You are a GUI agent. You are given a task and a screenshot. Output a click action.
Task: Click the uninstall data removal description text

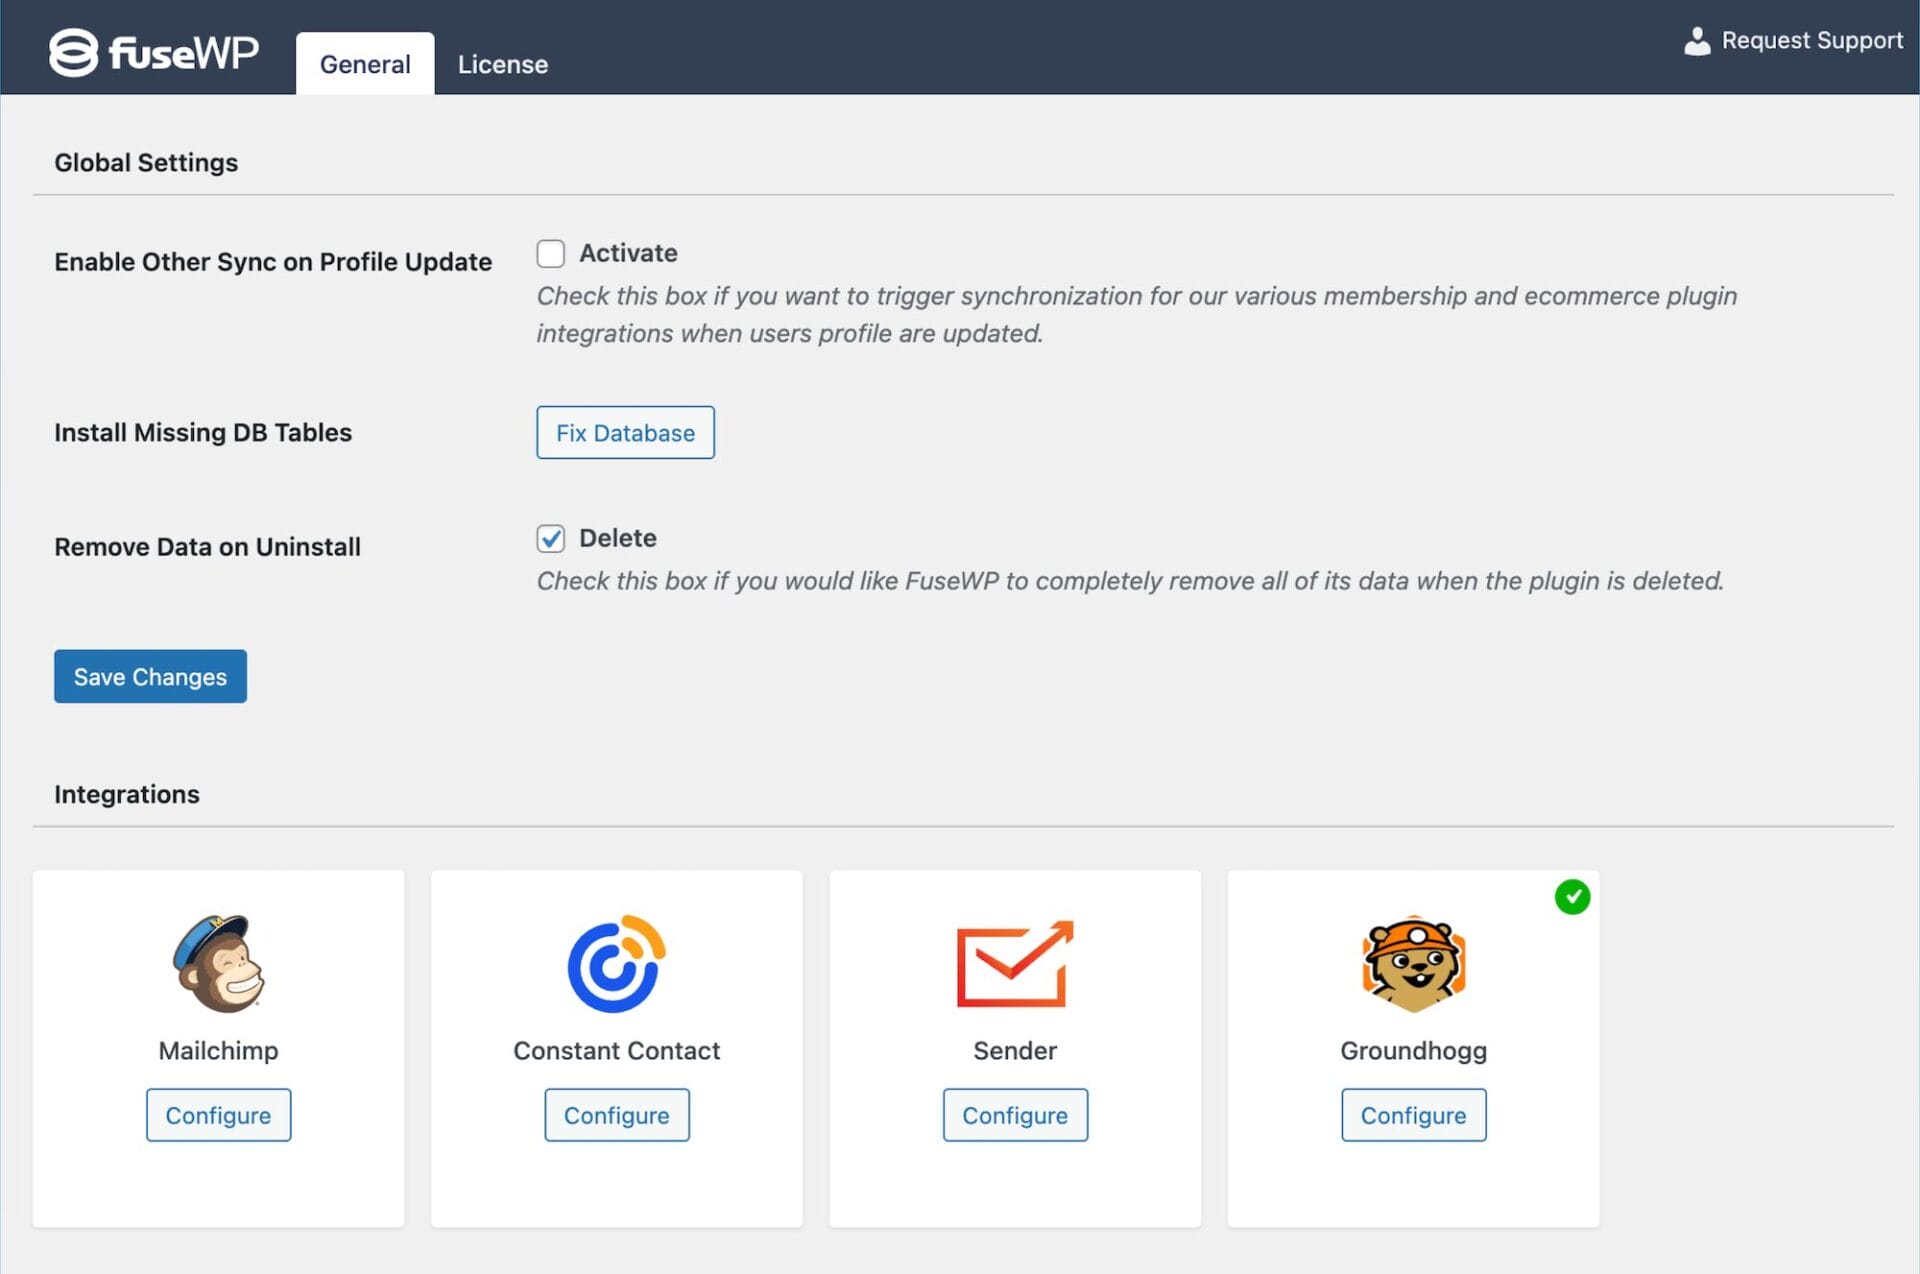[x=1130, y=581]
